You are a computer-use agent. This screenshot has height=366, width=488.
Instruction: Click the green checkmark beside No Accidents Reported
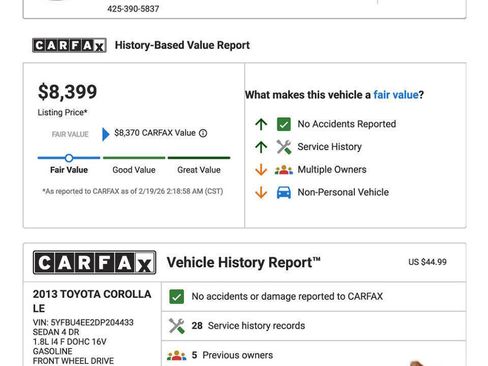(284, 124)
